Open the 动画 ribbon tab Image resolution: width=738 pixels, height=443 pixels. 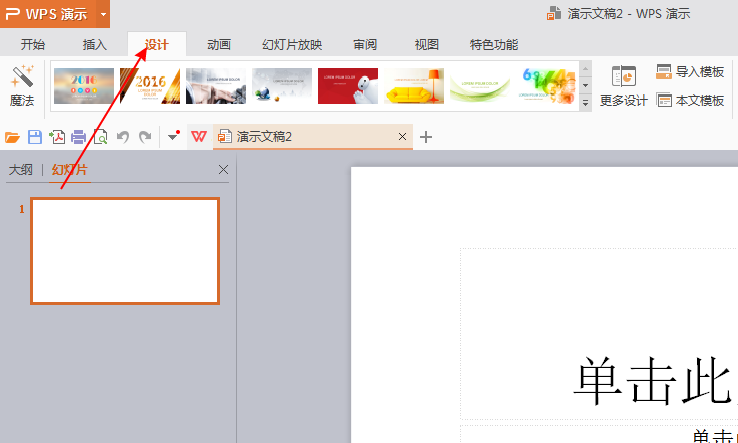pyautogui.click(x=219, y=45)
